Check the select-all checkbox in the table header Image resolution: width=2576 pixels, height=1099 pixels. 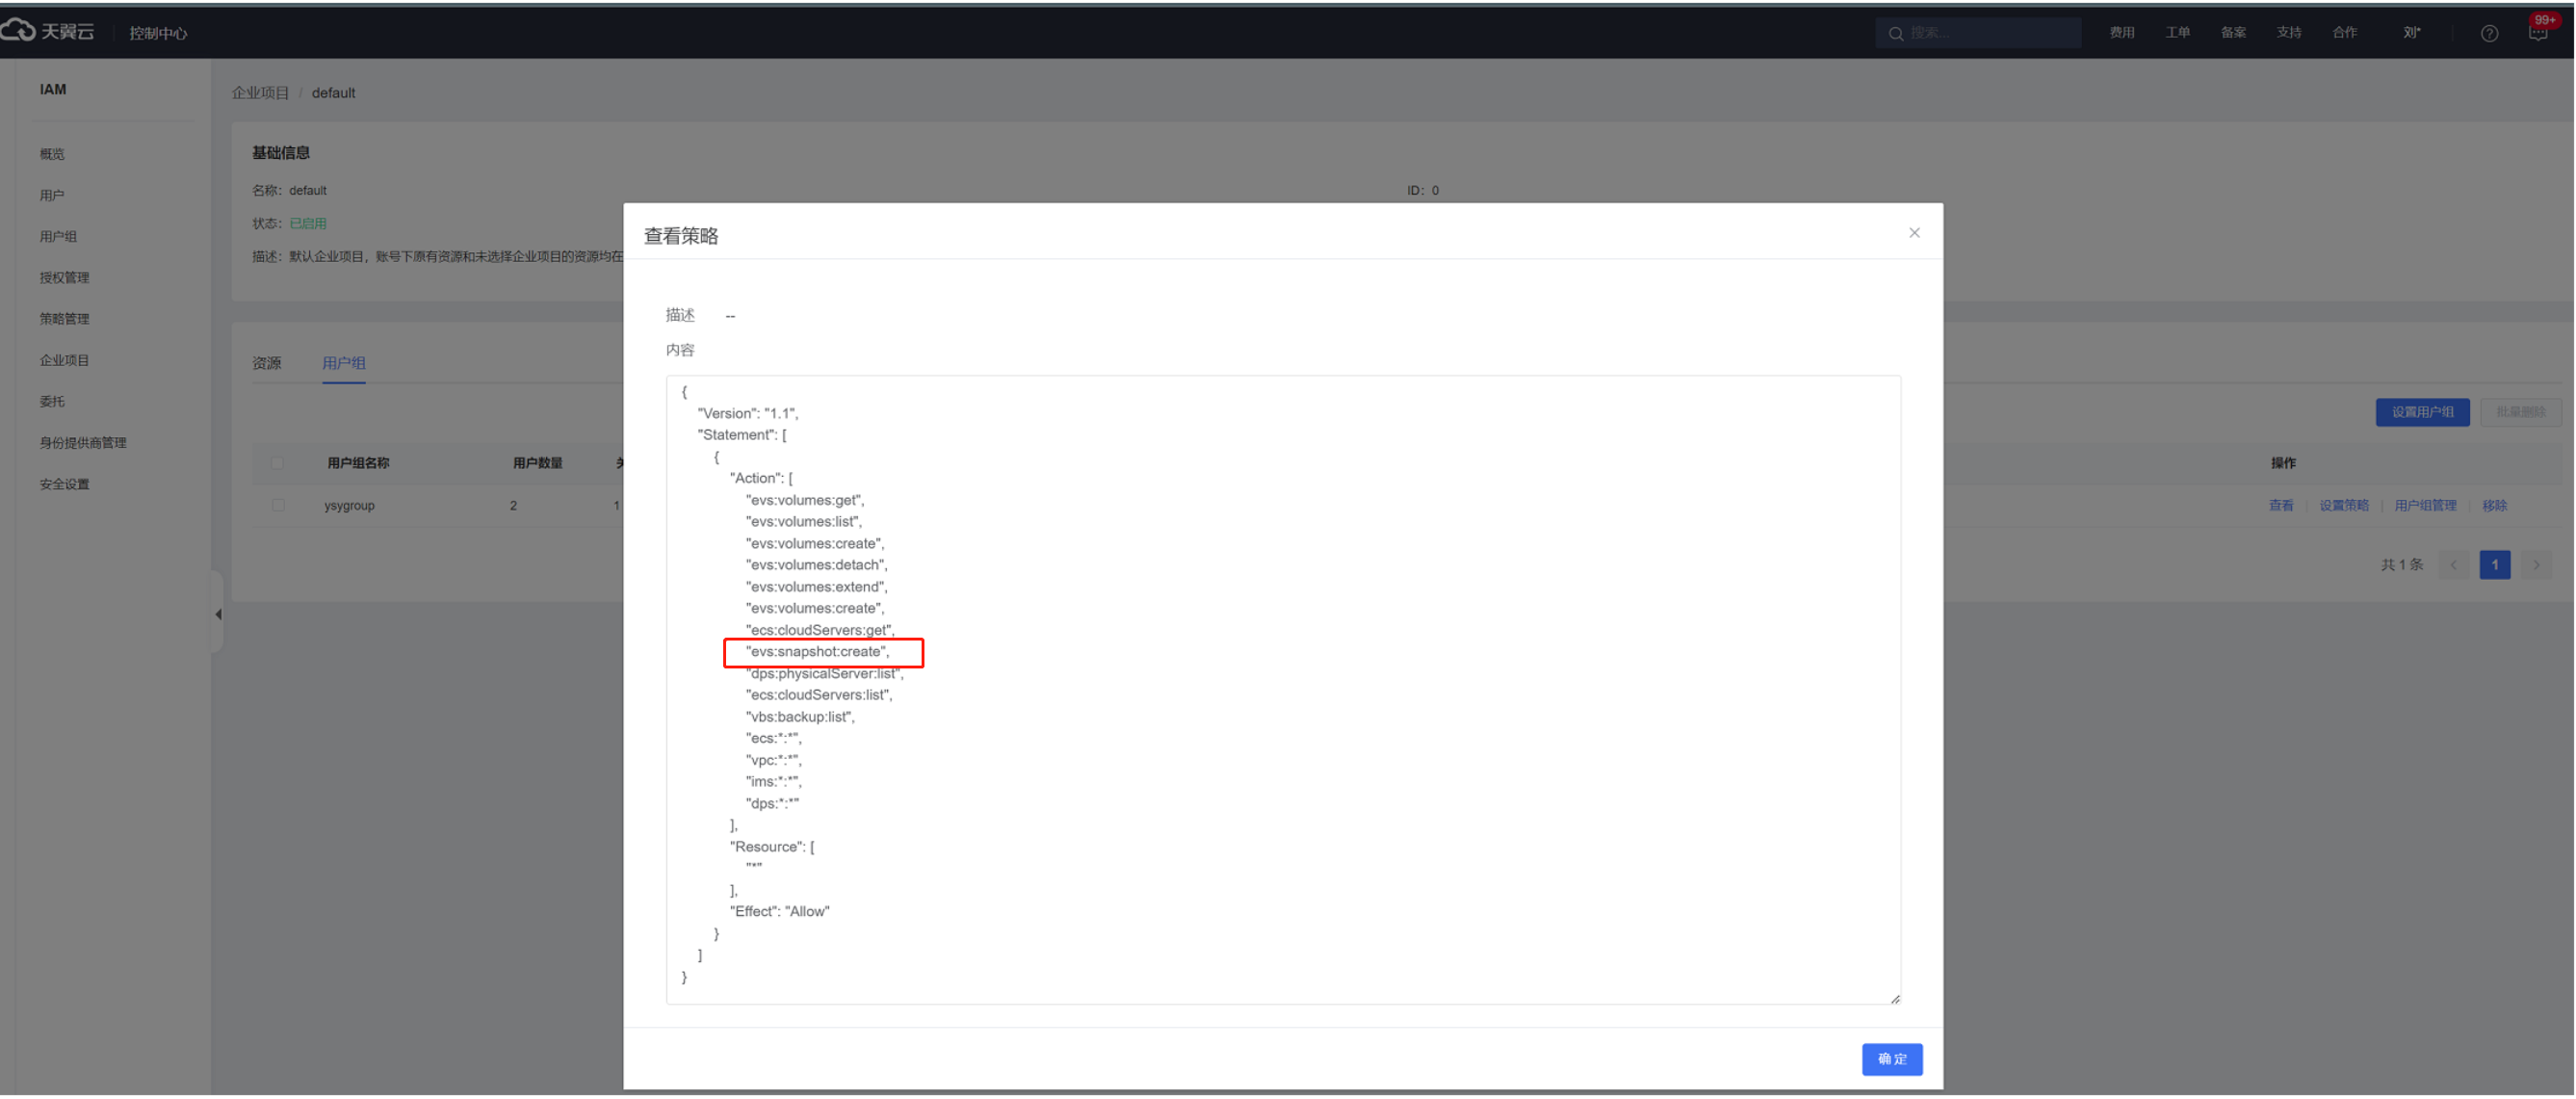pyautogui.click(x=277, y=463)
